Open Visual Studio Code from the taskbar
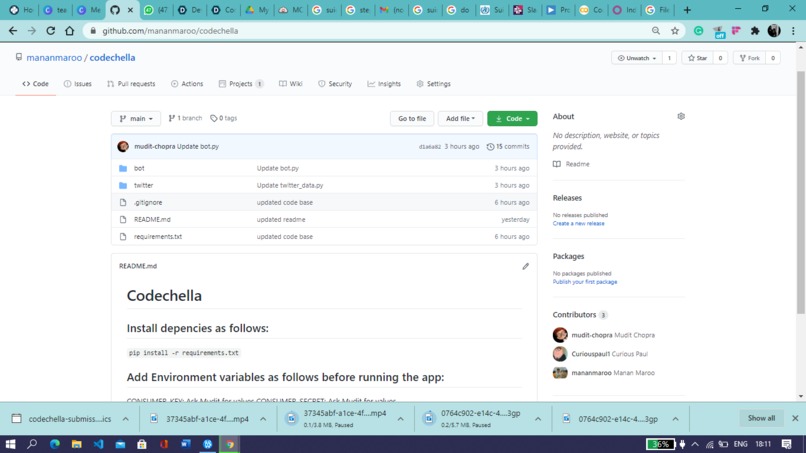Screen dimensions: 806x453 click(x=99, y=444)
